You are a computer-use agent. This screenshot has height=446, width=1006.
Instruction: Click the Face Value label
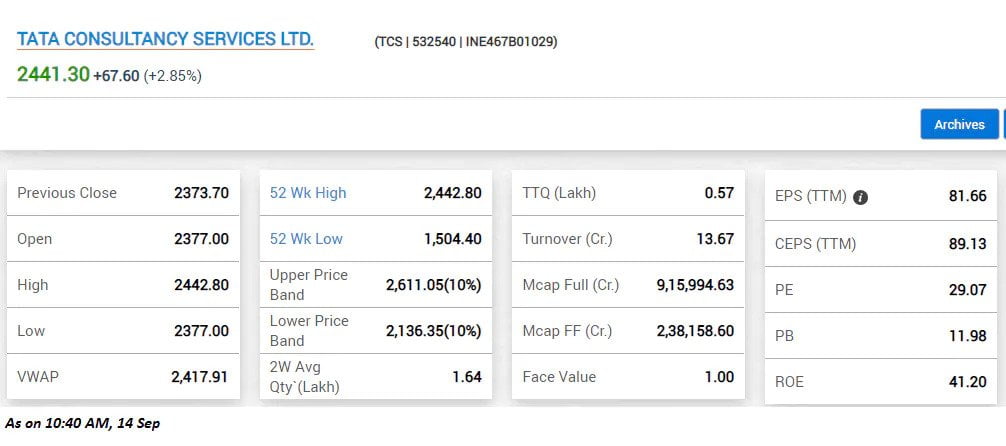tap(559, 377)
